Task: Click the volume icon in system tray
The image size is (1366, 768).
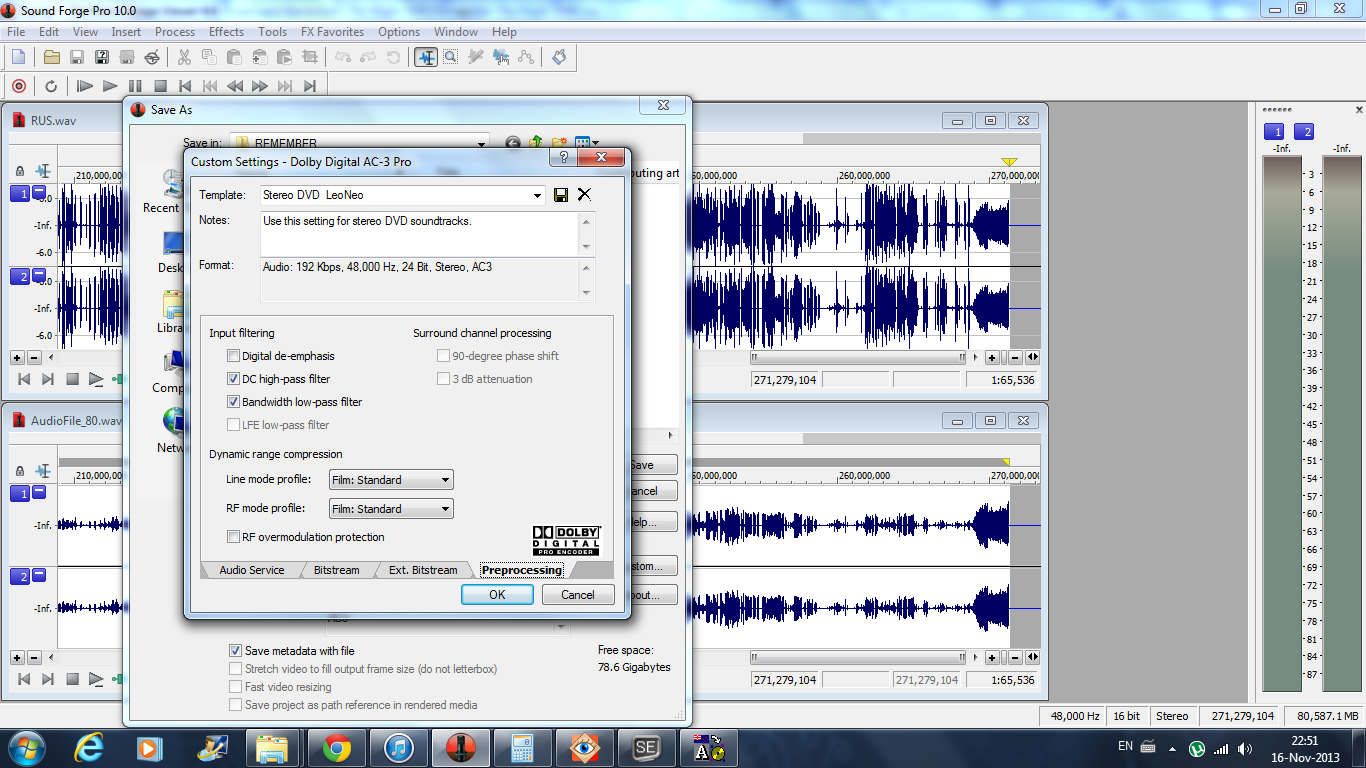Action: pos(1245,748)
